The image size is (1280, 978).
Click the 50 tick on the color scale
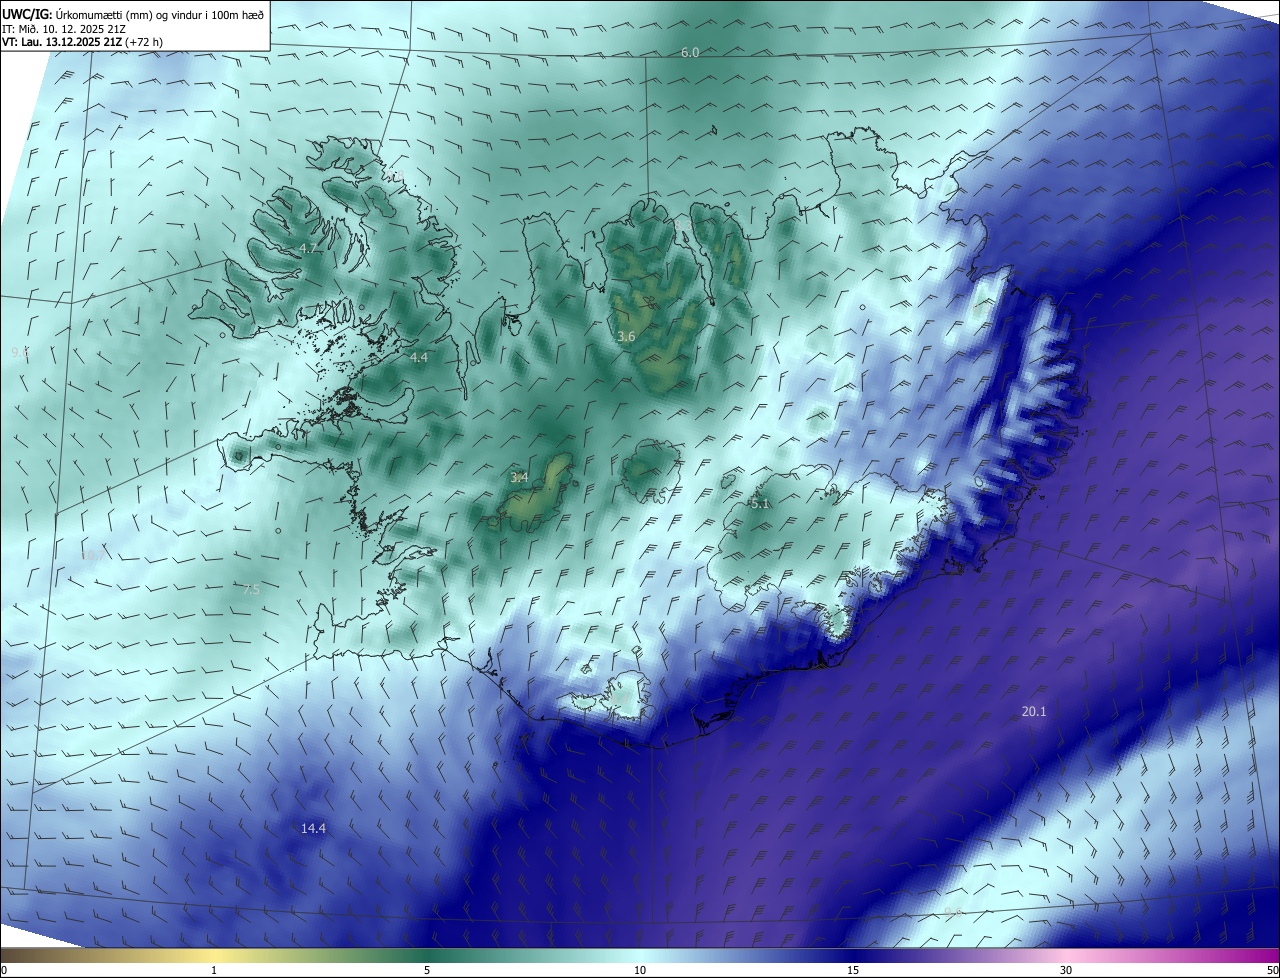click(x=1272, y=970)
